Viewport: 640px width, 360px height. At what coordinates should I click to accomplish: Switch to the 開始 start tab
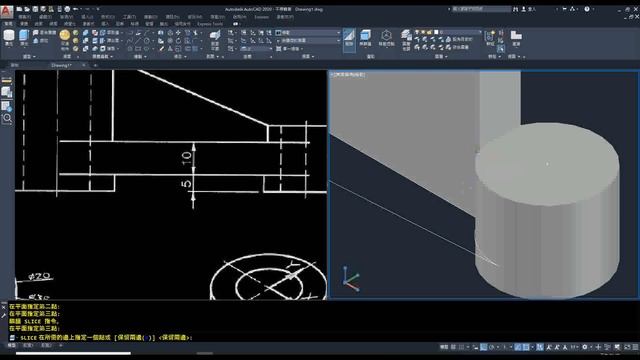pos(15,65)
